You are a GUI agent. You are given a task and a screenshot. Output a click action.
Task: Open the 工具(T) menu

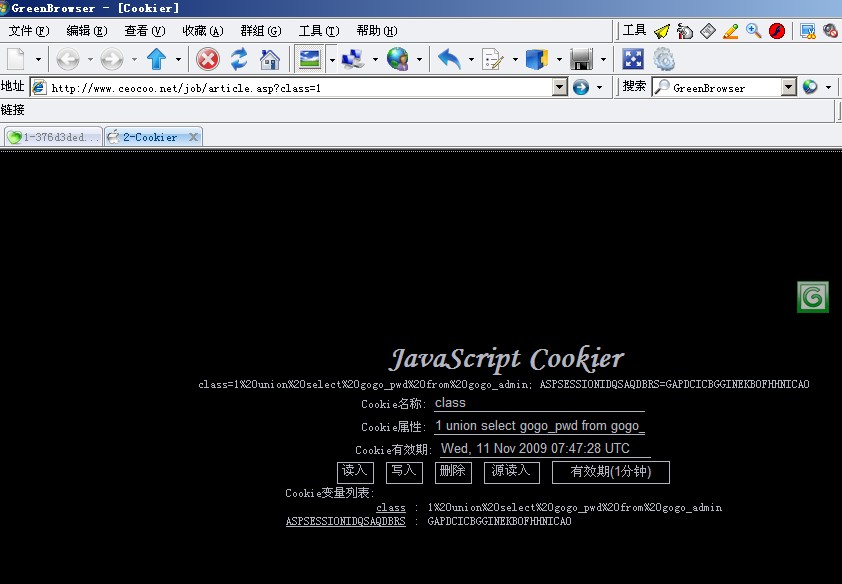pos(319,31)
